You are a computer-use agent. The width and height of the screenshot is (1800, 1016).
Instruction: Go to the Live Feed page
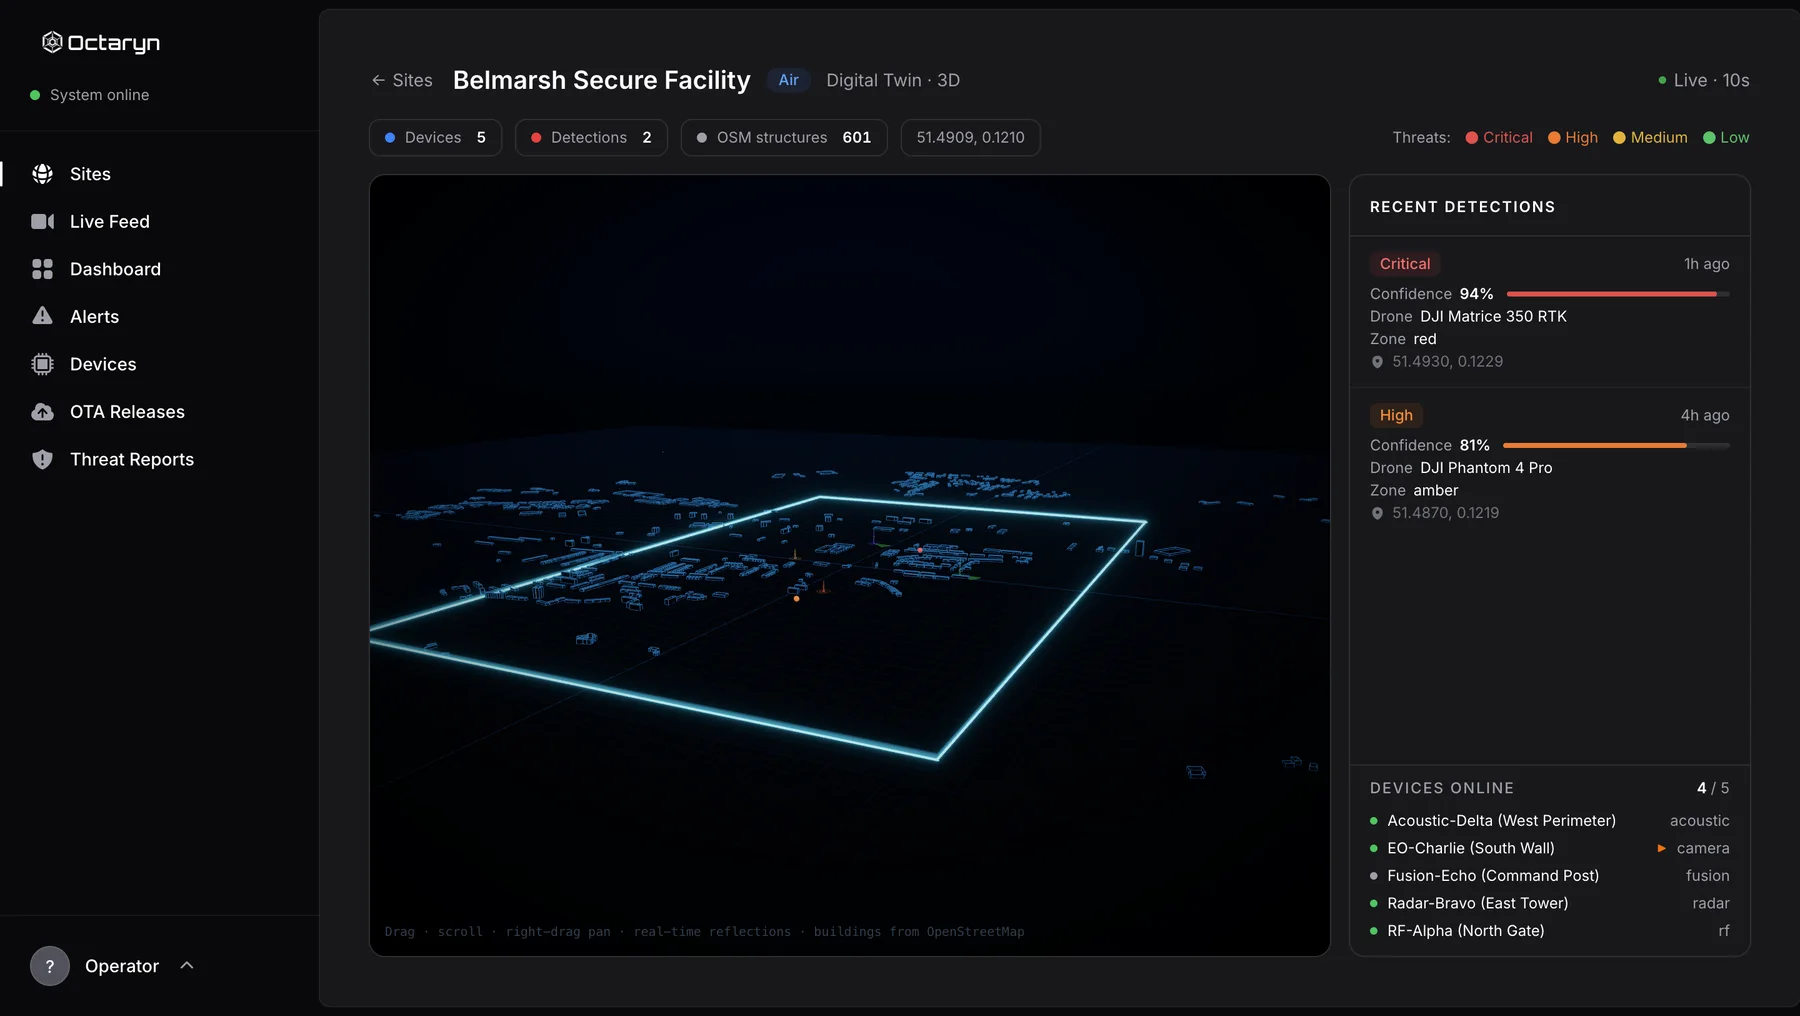point(110,221)
